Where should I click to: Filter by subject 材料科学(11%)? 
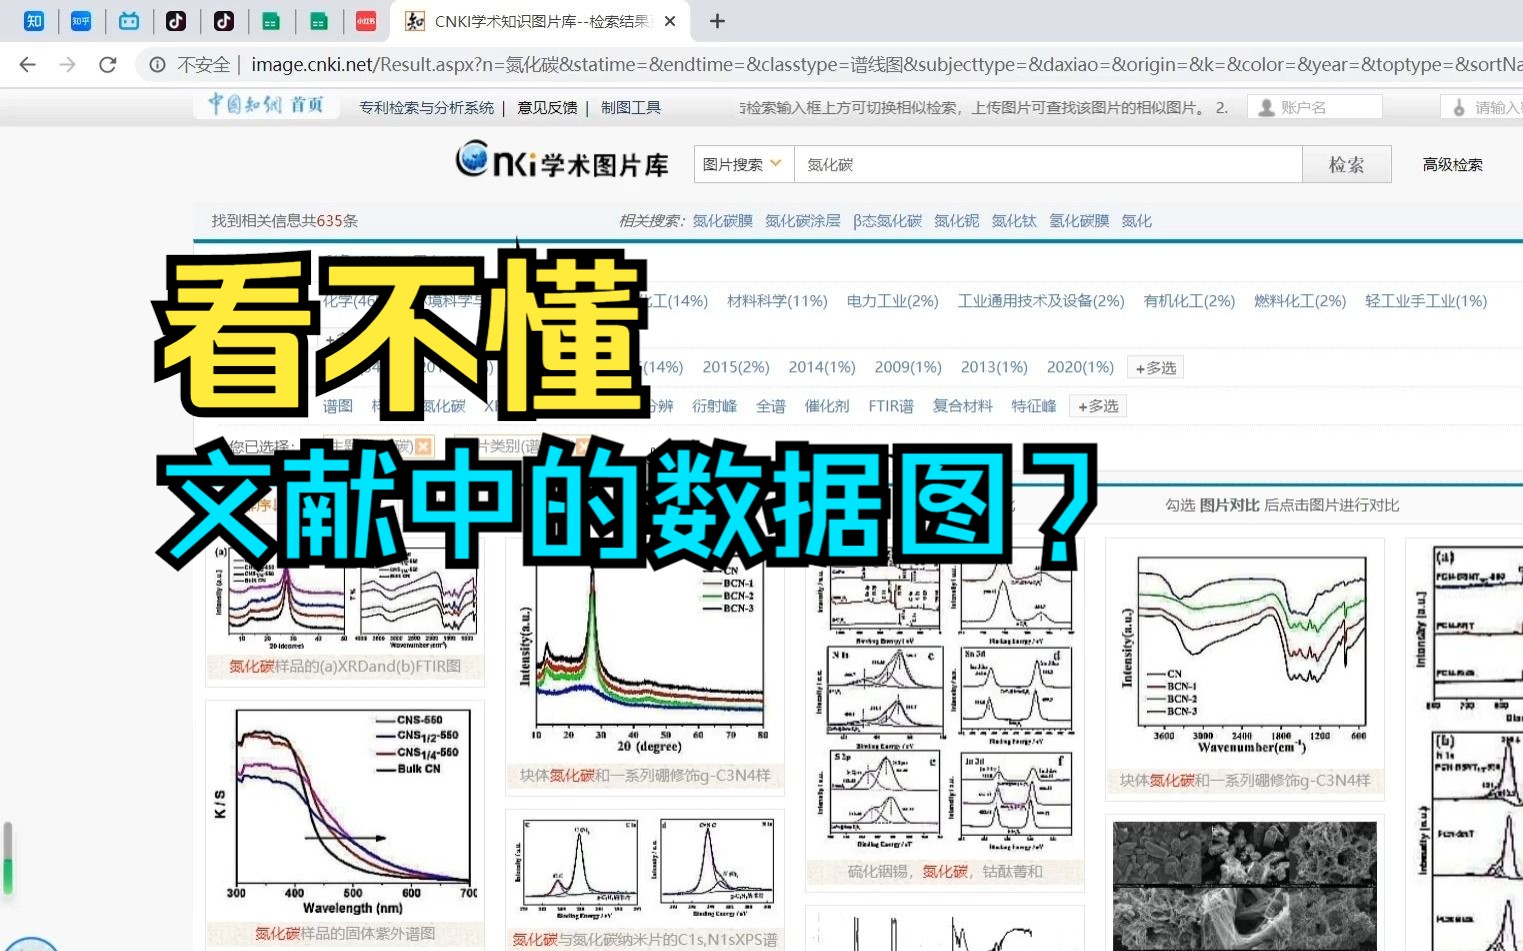point(777,301)
